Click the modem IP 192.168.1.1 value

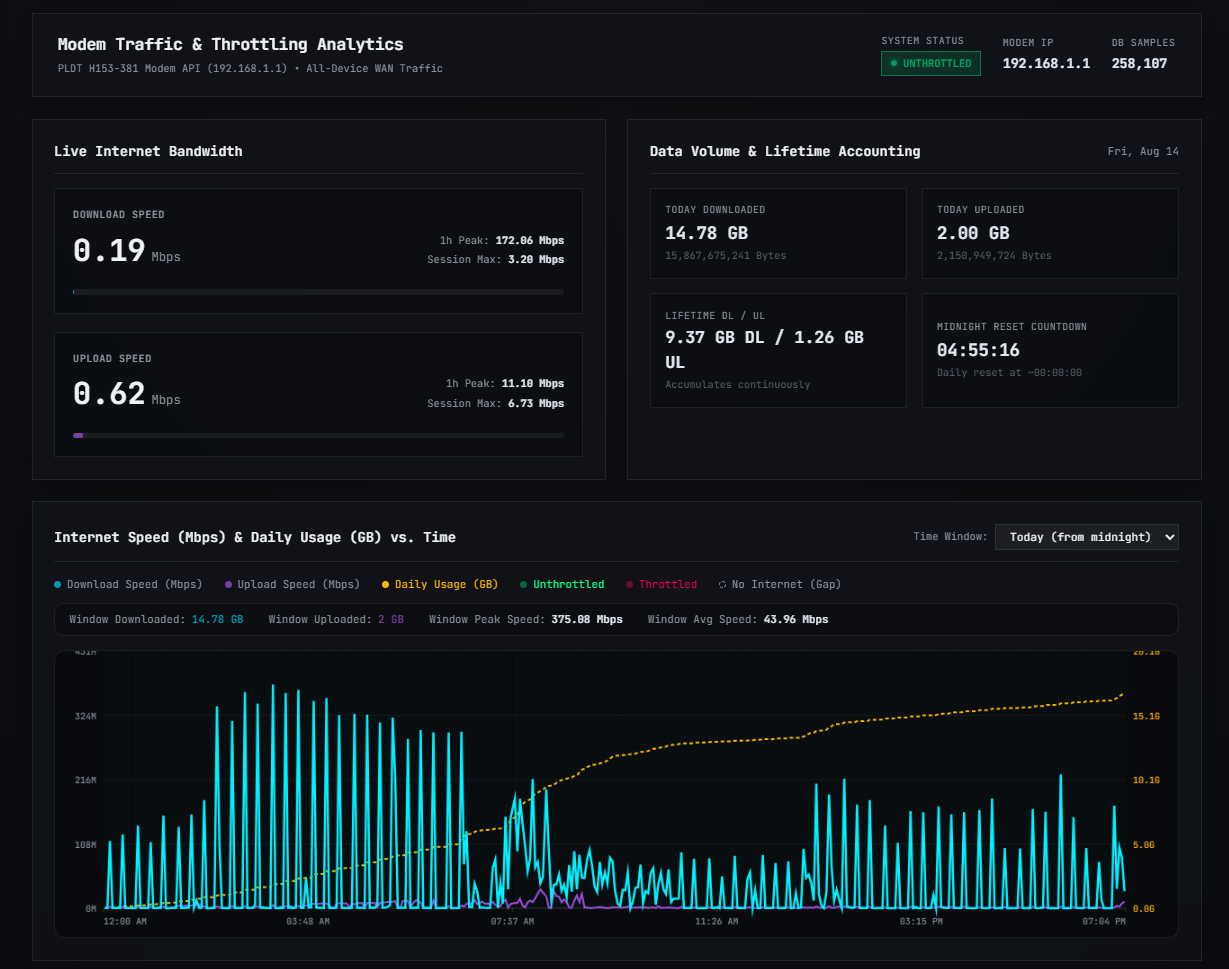tap(1046, 63)
